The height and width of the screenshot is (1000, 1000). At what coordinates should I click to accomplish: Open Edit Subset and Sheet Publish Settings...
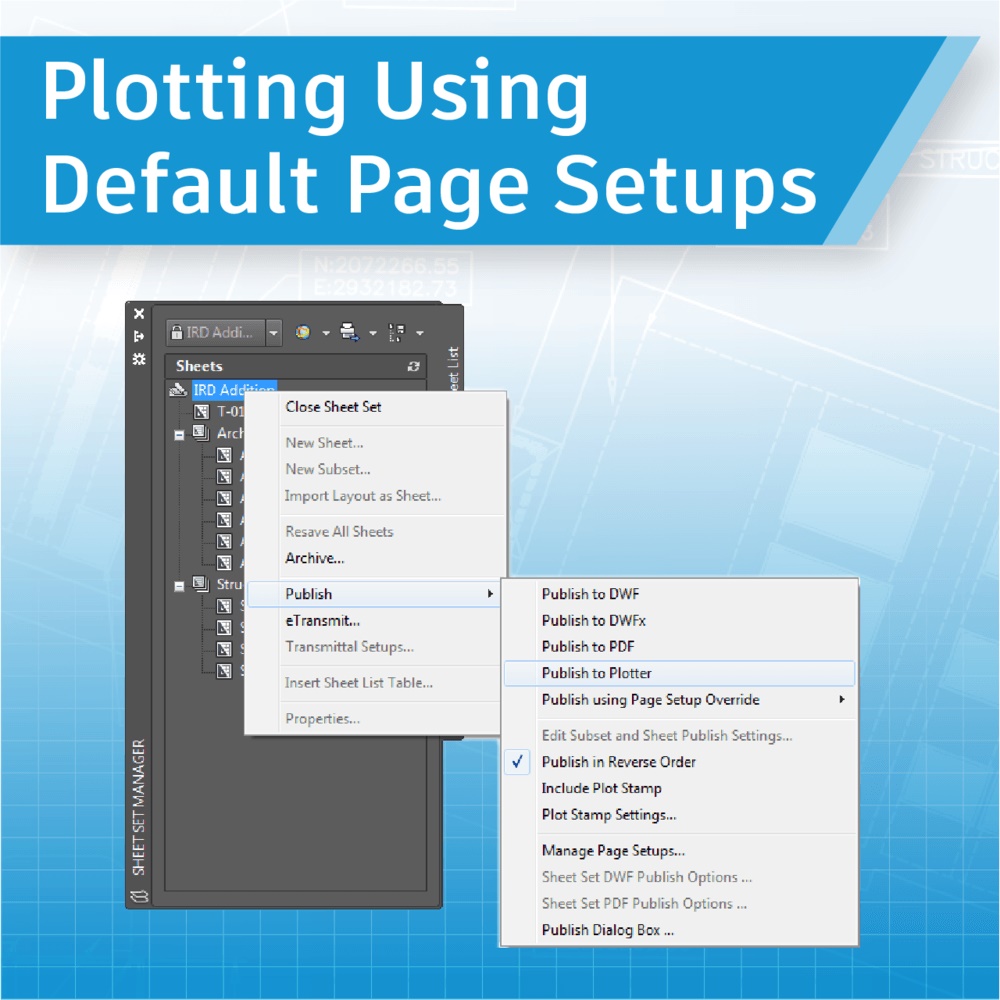pos(667,735)
